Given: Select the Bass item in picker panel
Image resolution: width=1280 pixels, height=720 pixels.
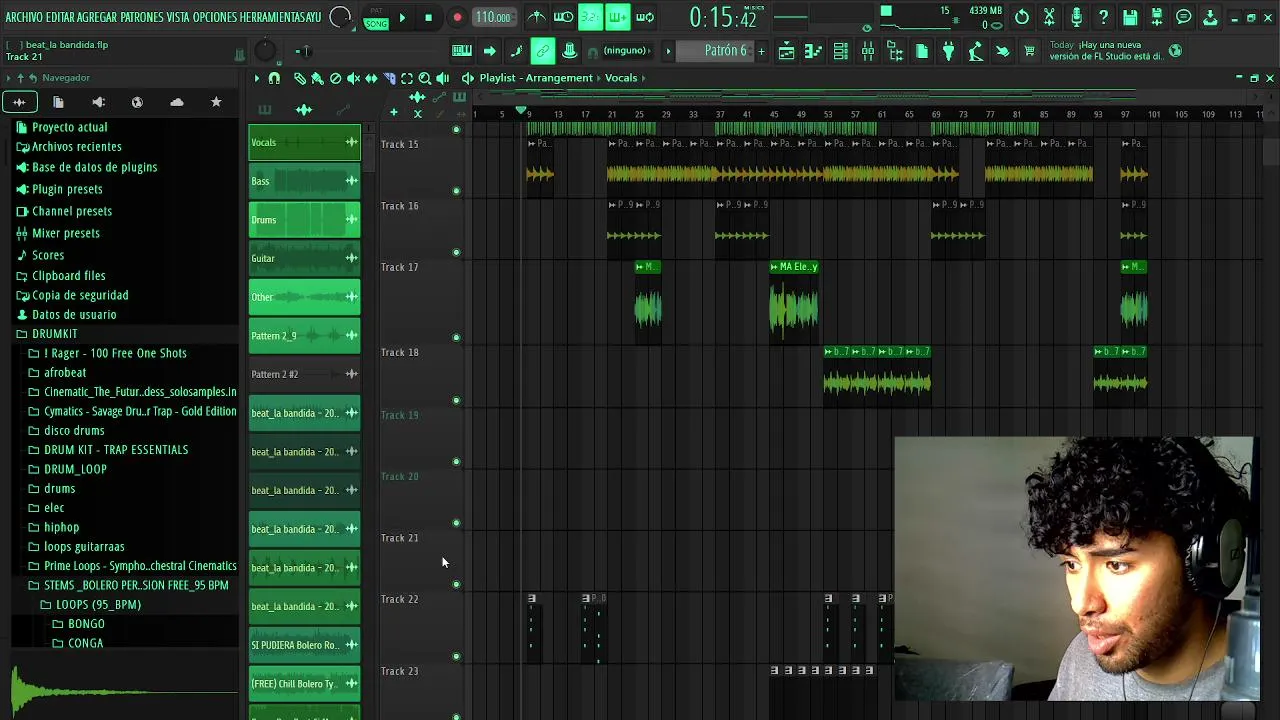Looking at the screenshot, I should point(304,181).
